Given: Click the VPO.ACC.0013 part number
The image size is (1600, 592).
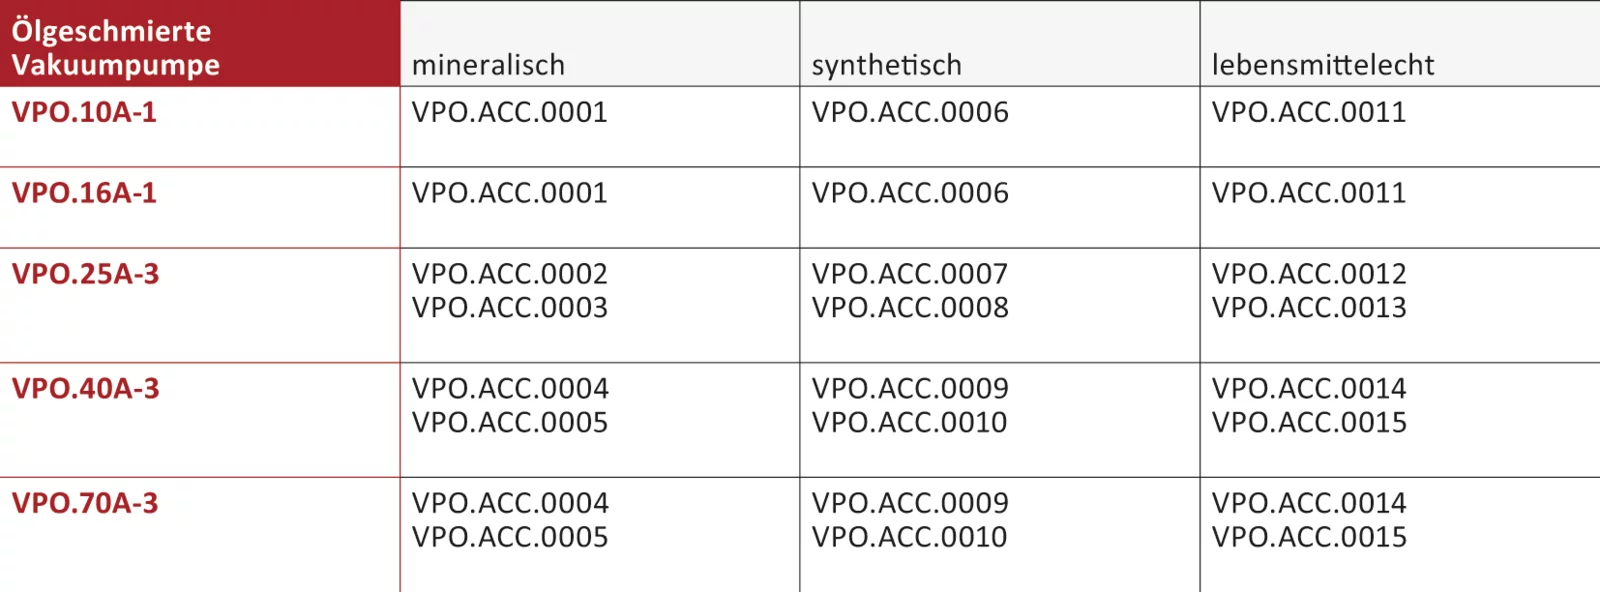Looking at the screenshot, I should pyautogui.click(x=1308, y=308).
